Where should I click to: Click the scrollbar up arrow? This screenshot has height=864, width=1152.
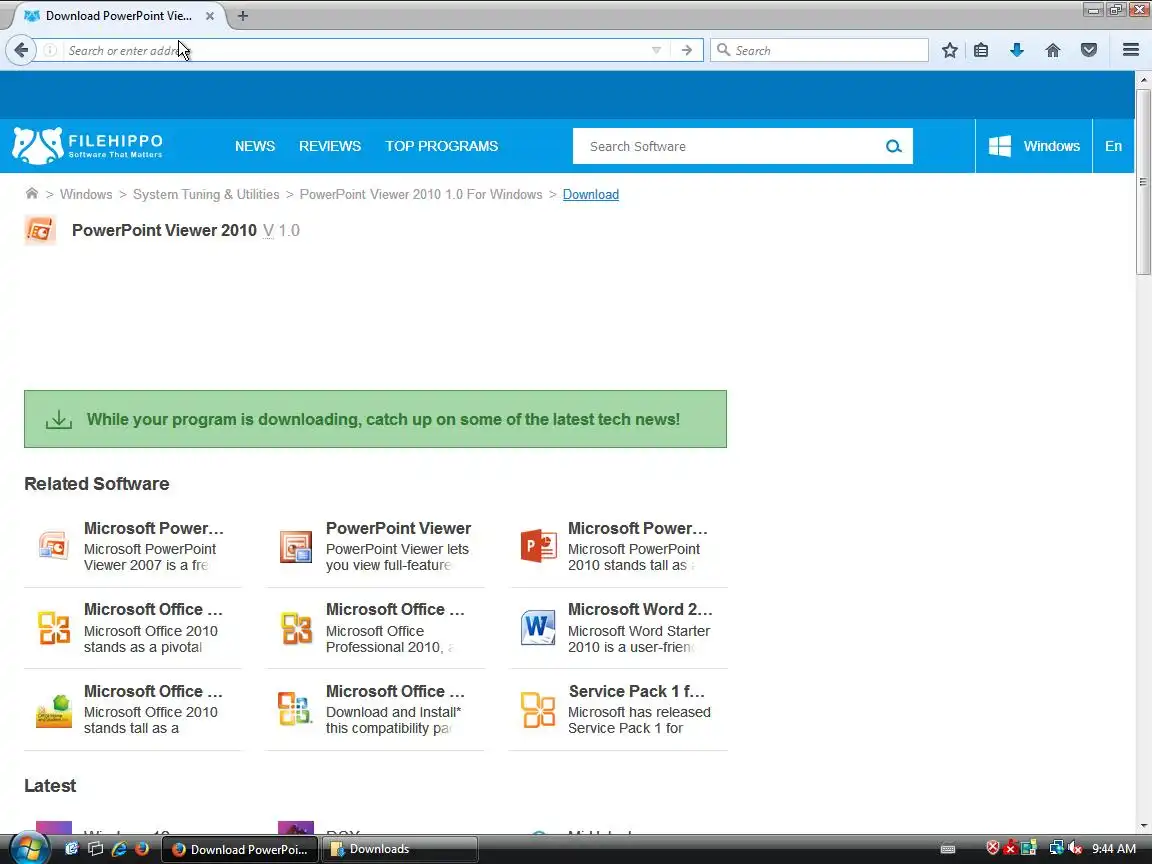(x=1143, y=79)
